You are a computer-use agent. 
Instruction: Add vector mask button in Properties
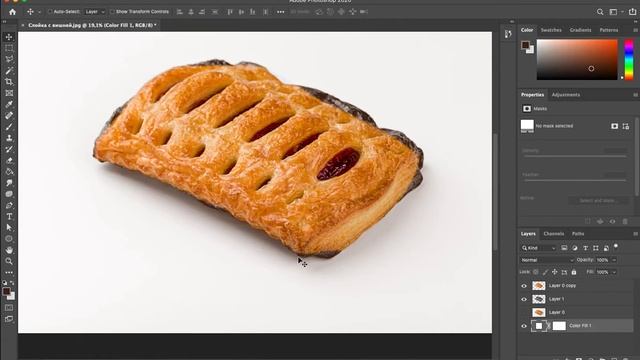click(x=626, y=126)
